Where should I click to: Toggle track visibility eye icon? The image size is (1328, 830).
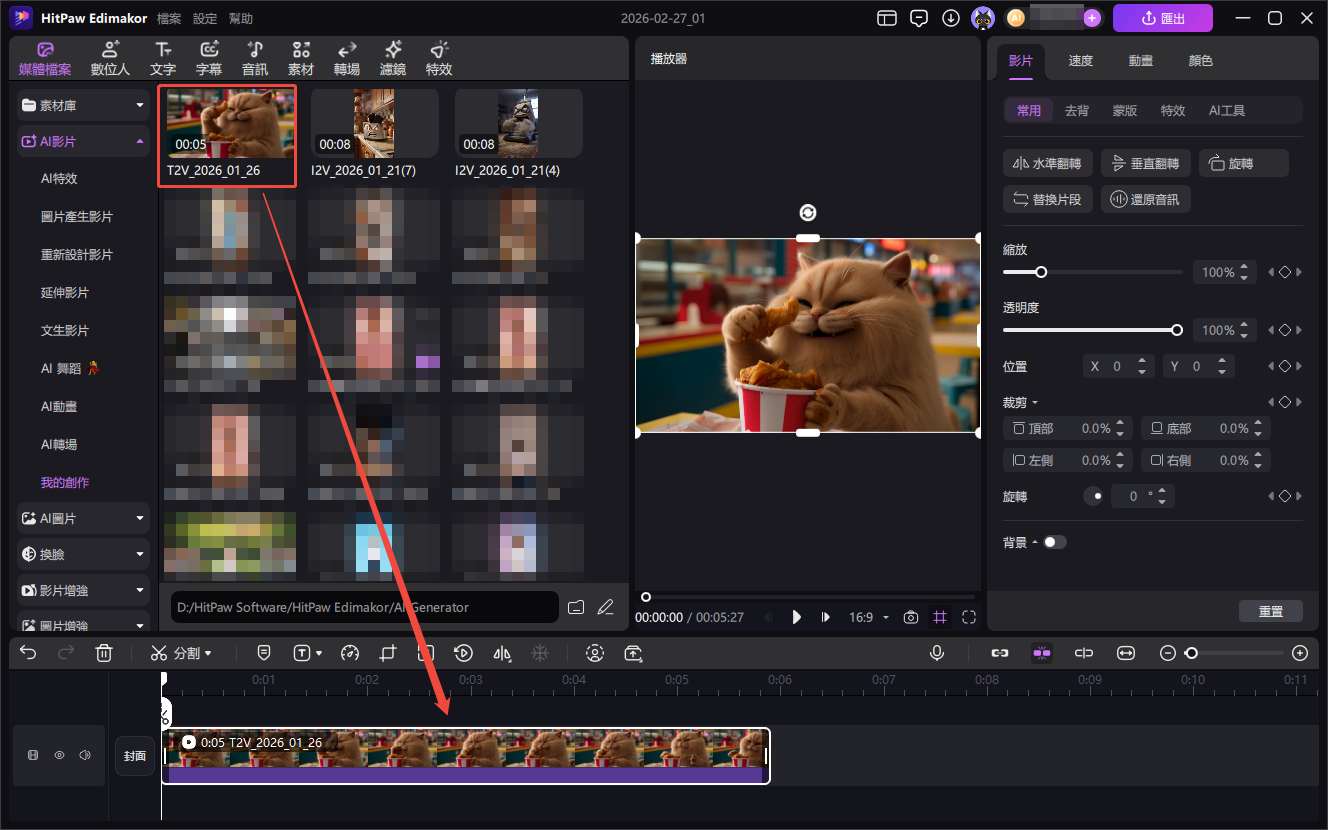tap(59, 755)
